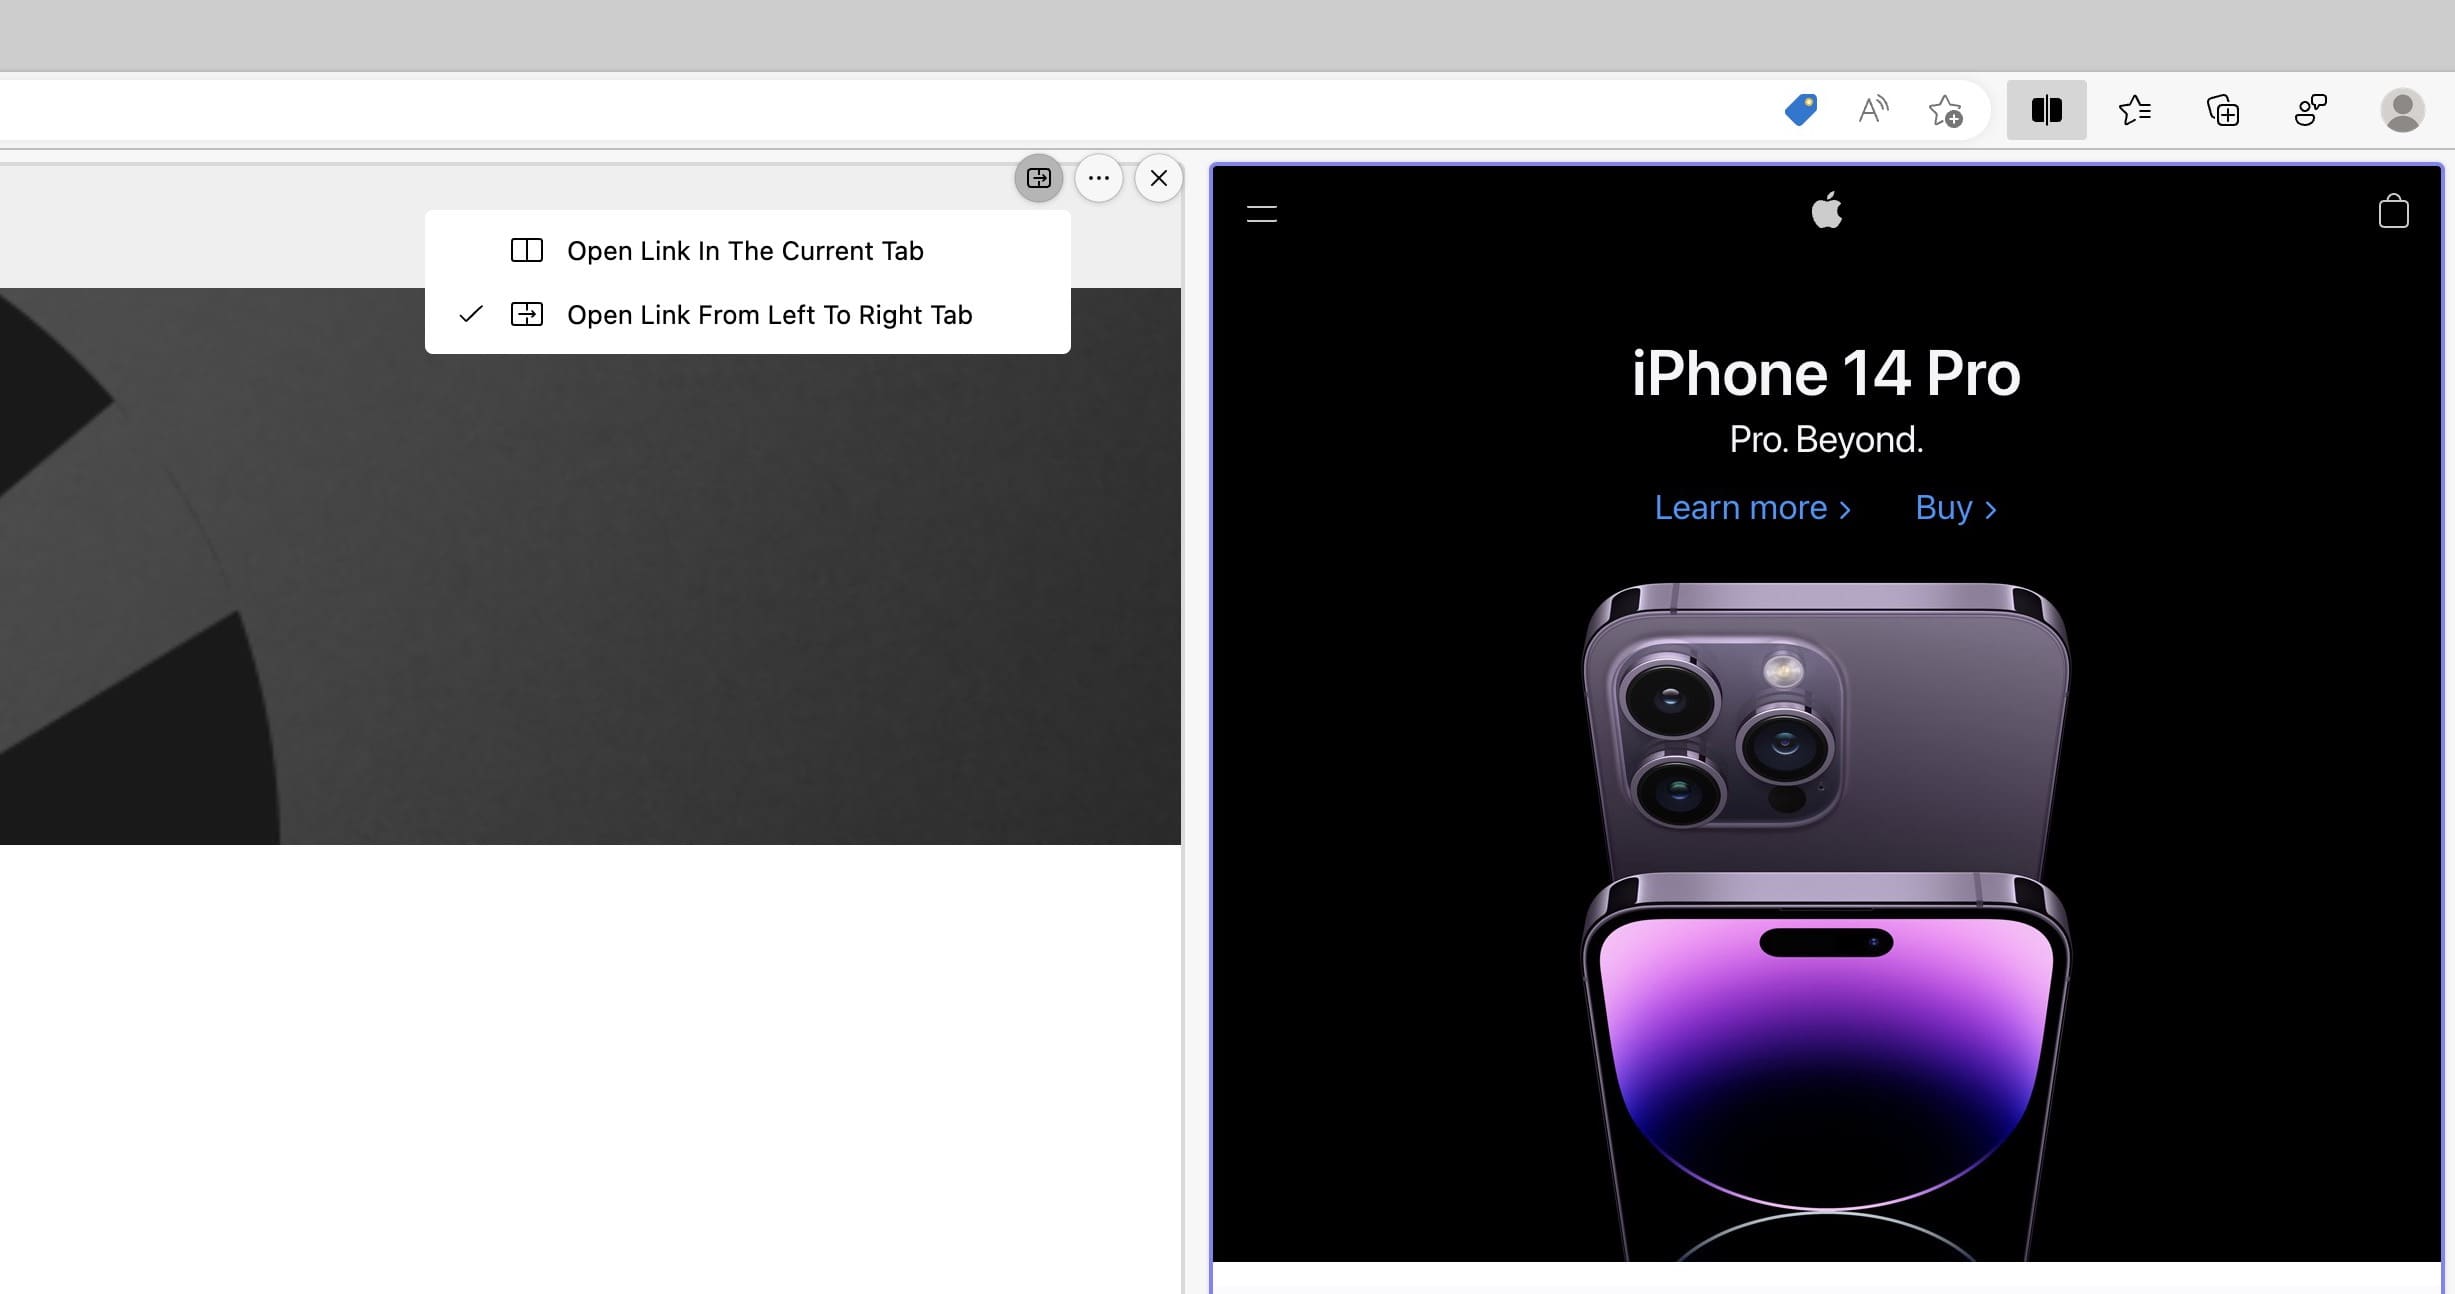The width and height of the screenshot is (2455, 1294).
Task: Click the iPhone 14 Pro heading
Action: (x=1826, y=374)
